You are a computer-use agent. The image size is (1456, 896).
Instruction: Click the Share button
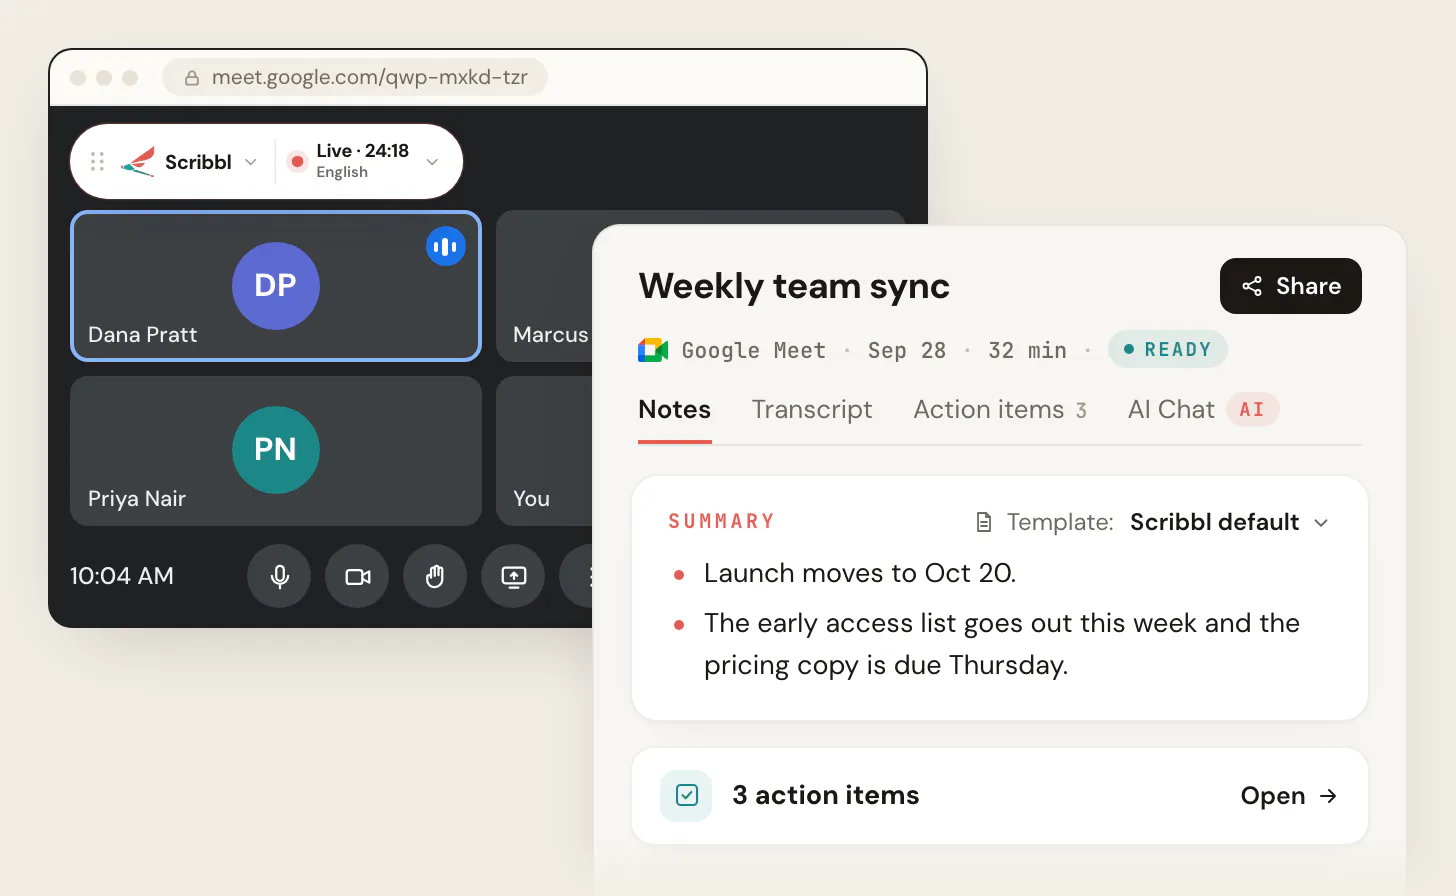[1291, 286]
